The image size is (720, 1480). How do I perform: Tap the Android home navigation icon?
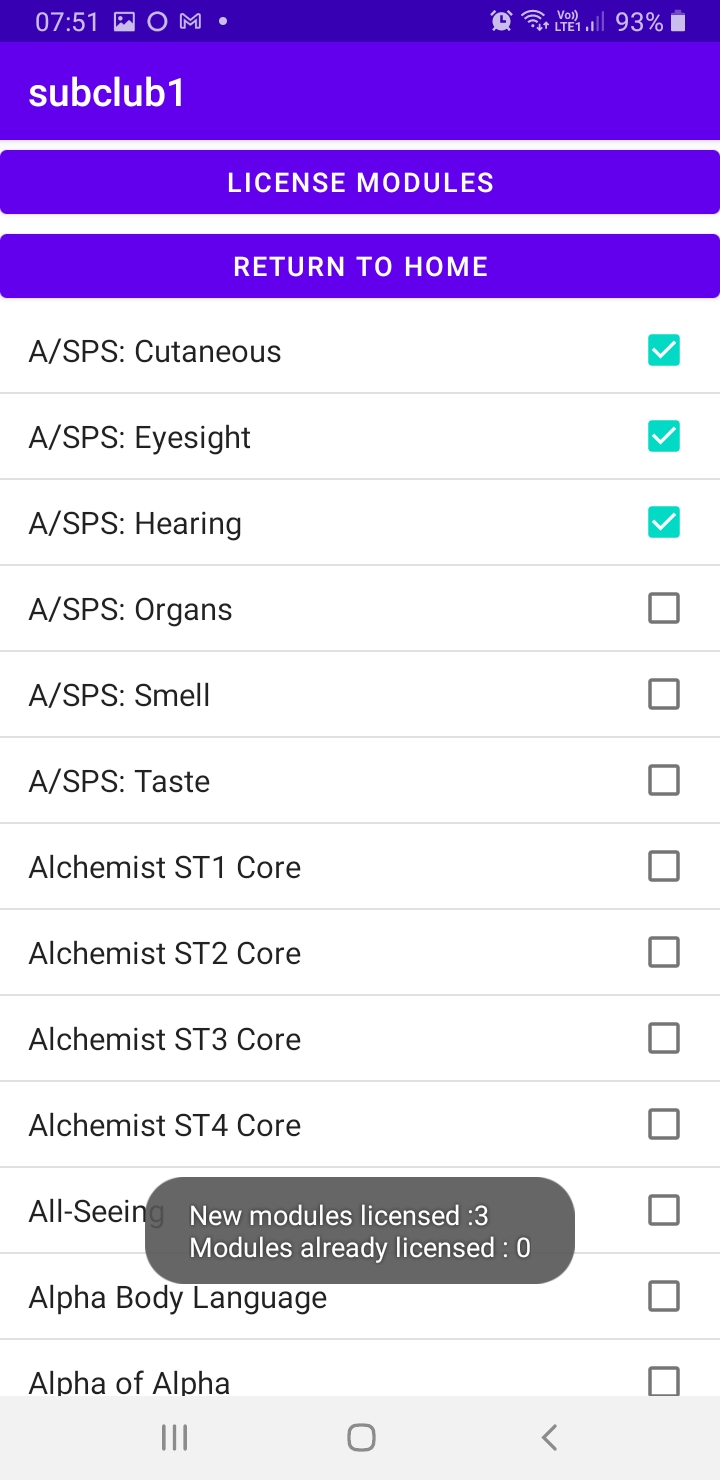(361, 1437)
